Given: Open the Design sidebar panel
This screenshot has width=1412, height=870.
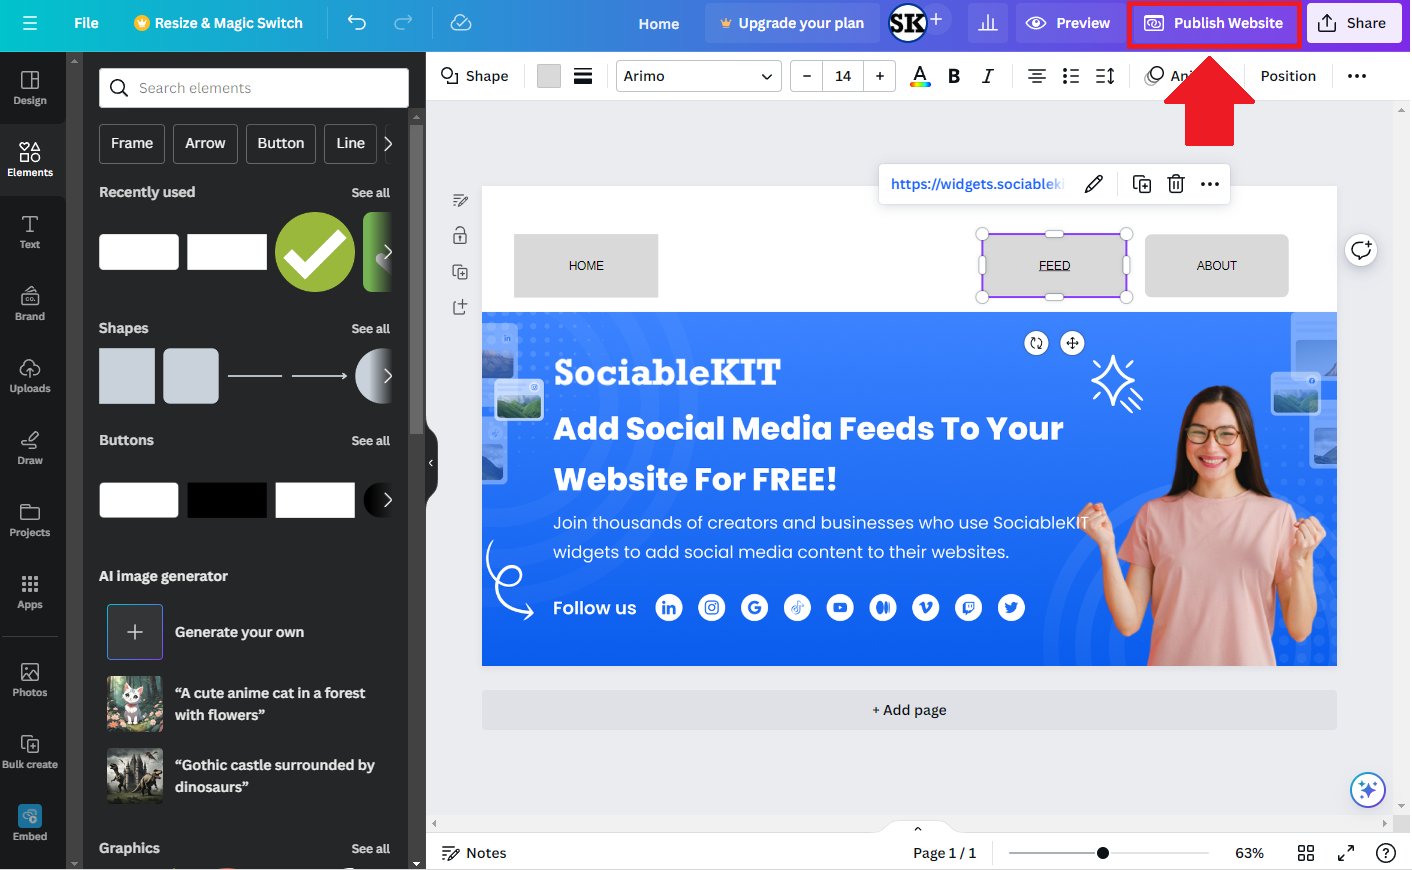Looking at the screenshot, I should coord(30,88).
